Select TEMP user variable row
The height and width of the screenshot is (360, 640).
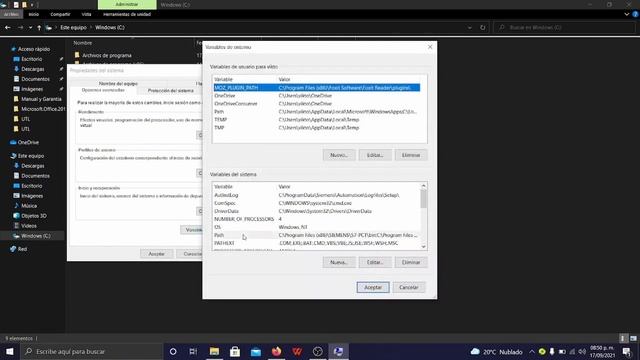coord(316,120)
